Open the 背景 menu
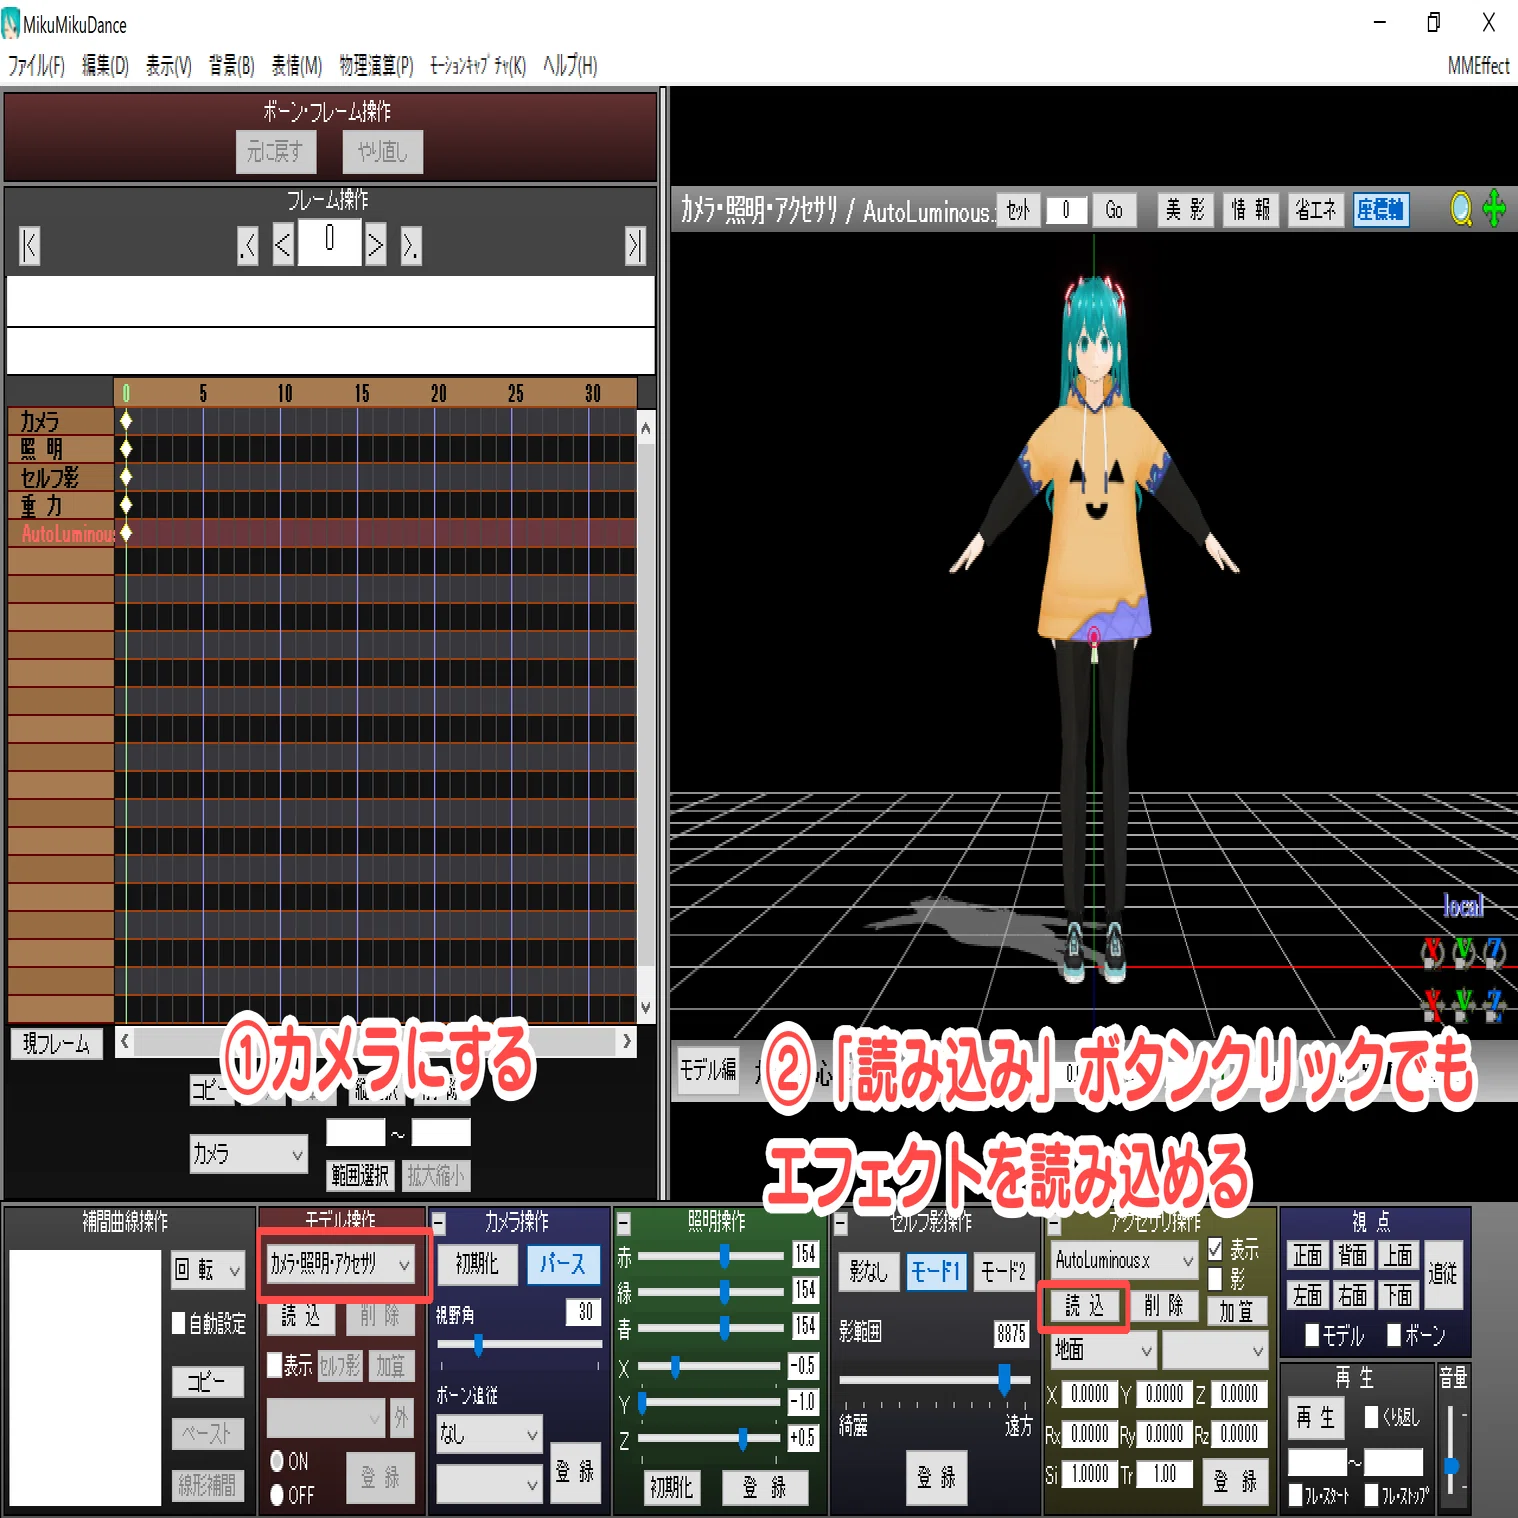The width and height of the screenshot is (1518, 1518). click(x=231, y=66)
